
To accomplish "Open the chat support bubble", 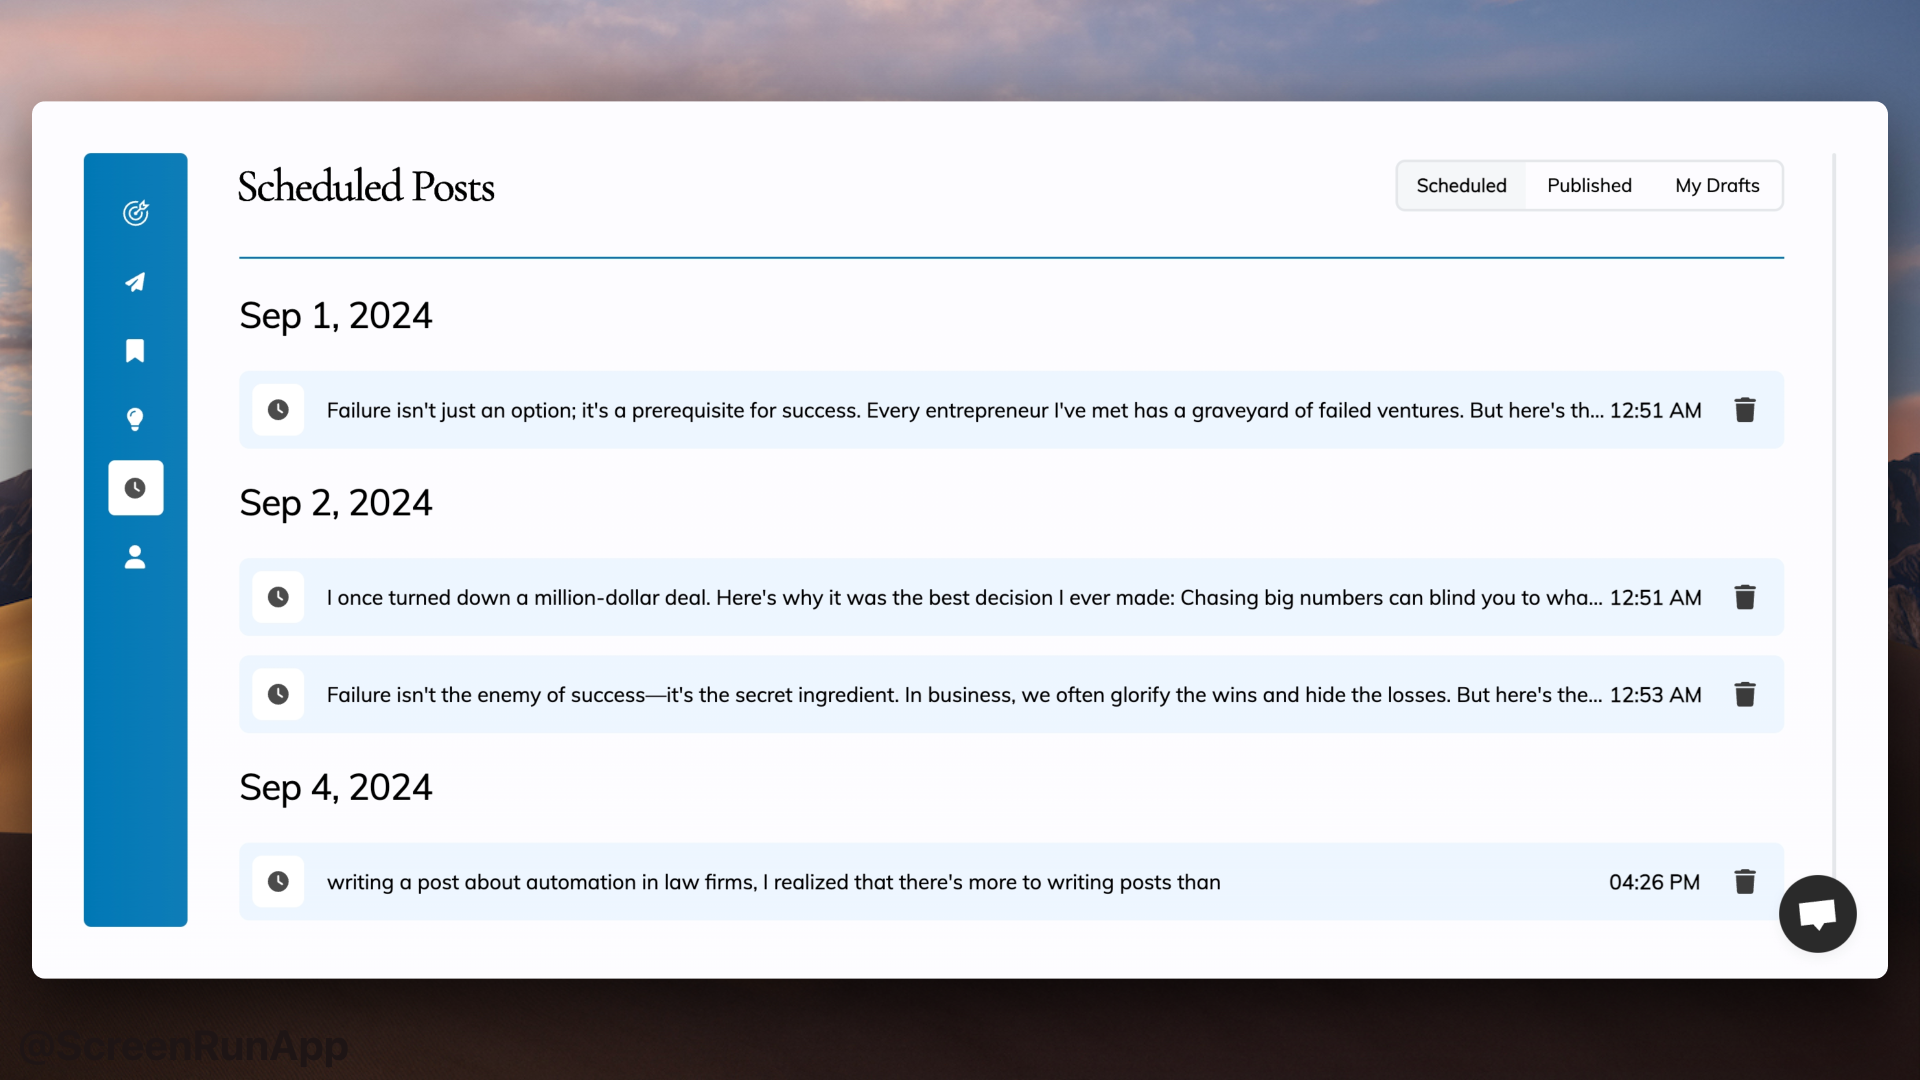I will (1817, 914).
